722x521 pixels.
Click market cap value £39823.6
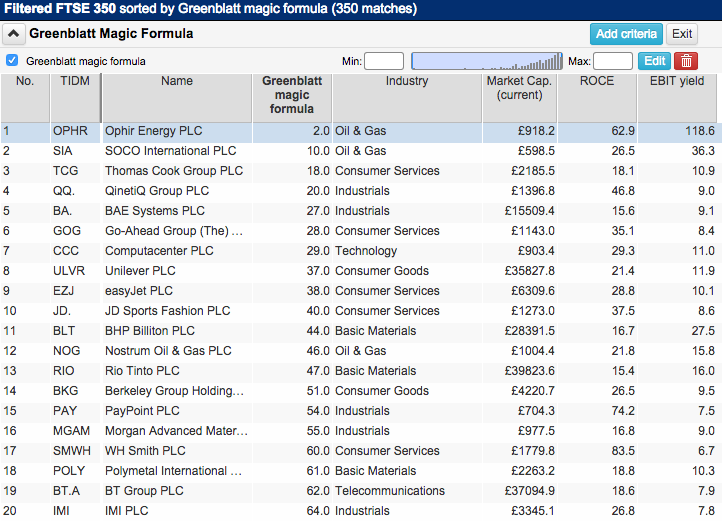click(x=530, y=371)
